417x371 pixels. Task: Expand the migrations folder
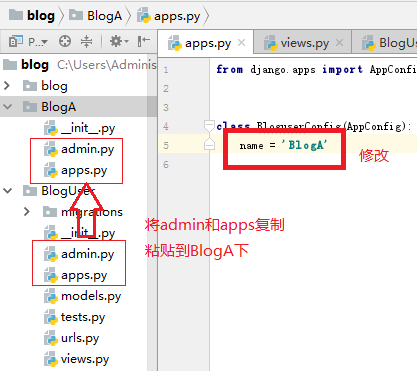coord(27,212)
